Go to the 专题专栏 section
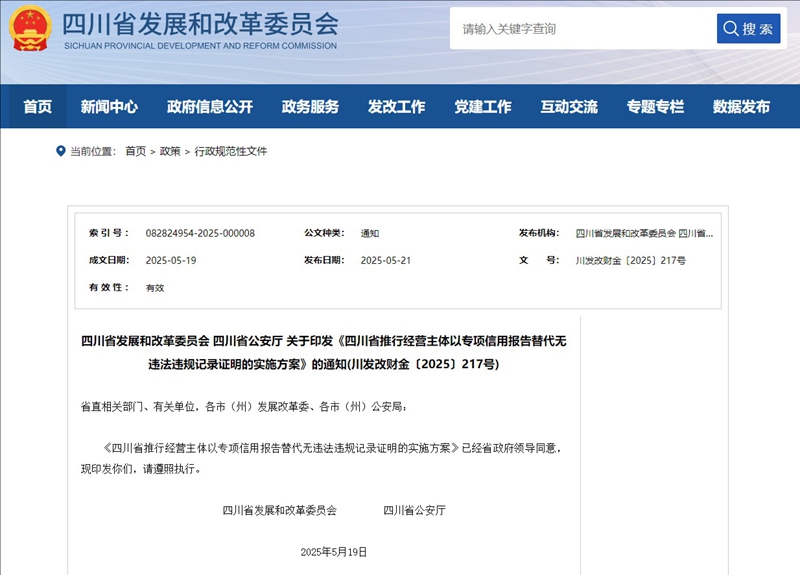The width and height of the screenshot is (800, 575). (655, 107)
